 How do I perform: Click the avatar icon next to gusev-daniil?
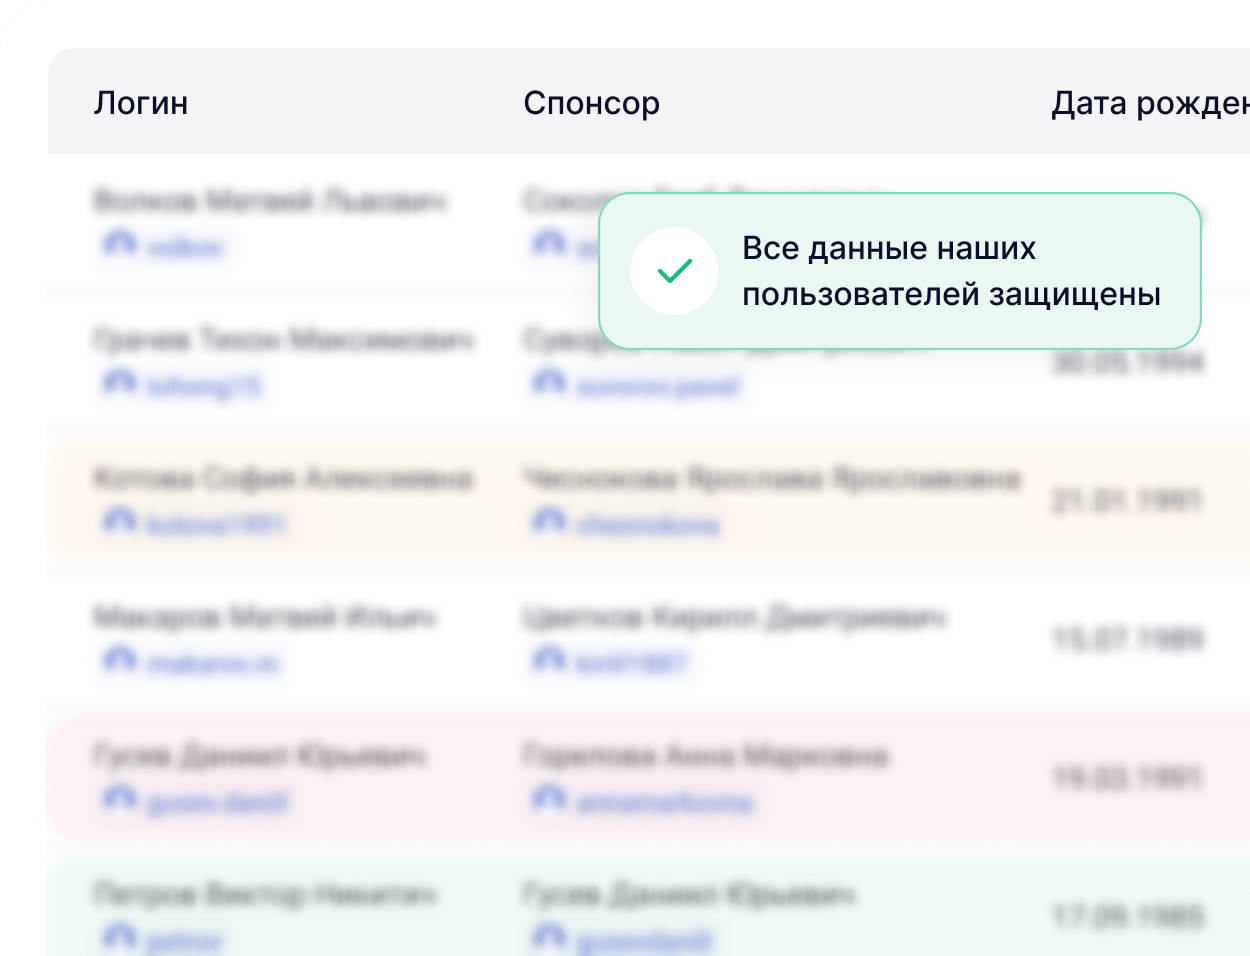tap(119, 801)
